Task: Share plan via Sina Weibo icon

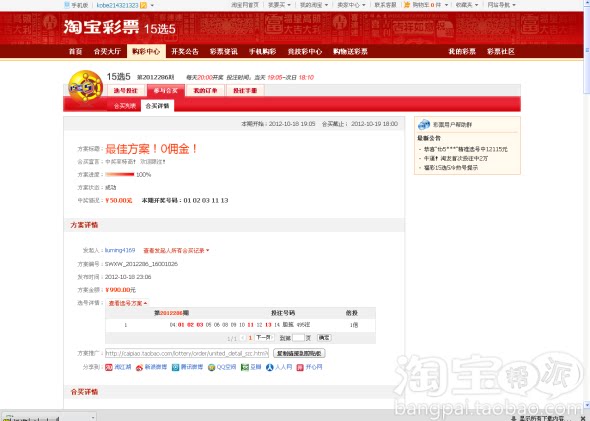Action: 139,368
